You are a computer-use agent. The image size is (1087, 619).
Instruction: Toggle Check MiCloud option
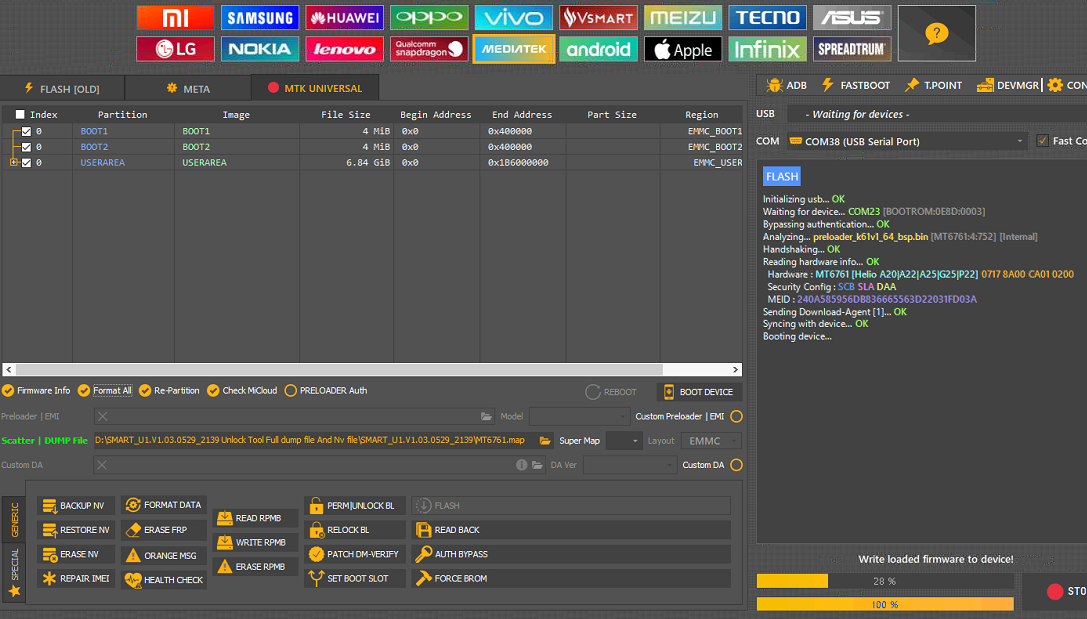click(x=242, y=391)
